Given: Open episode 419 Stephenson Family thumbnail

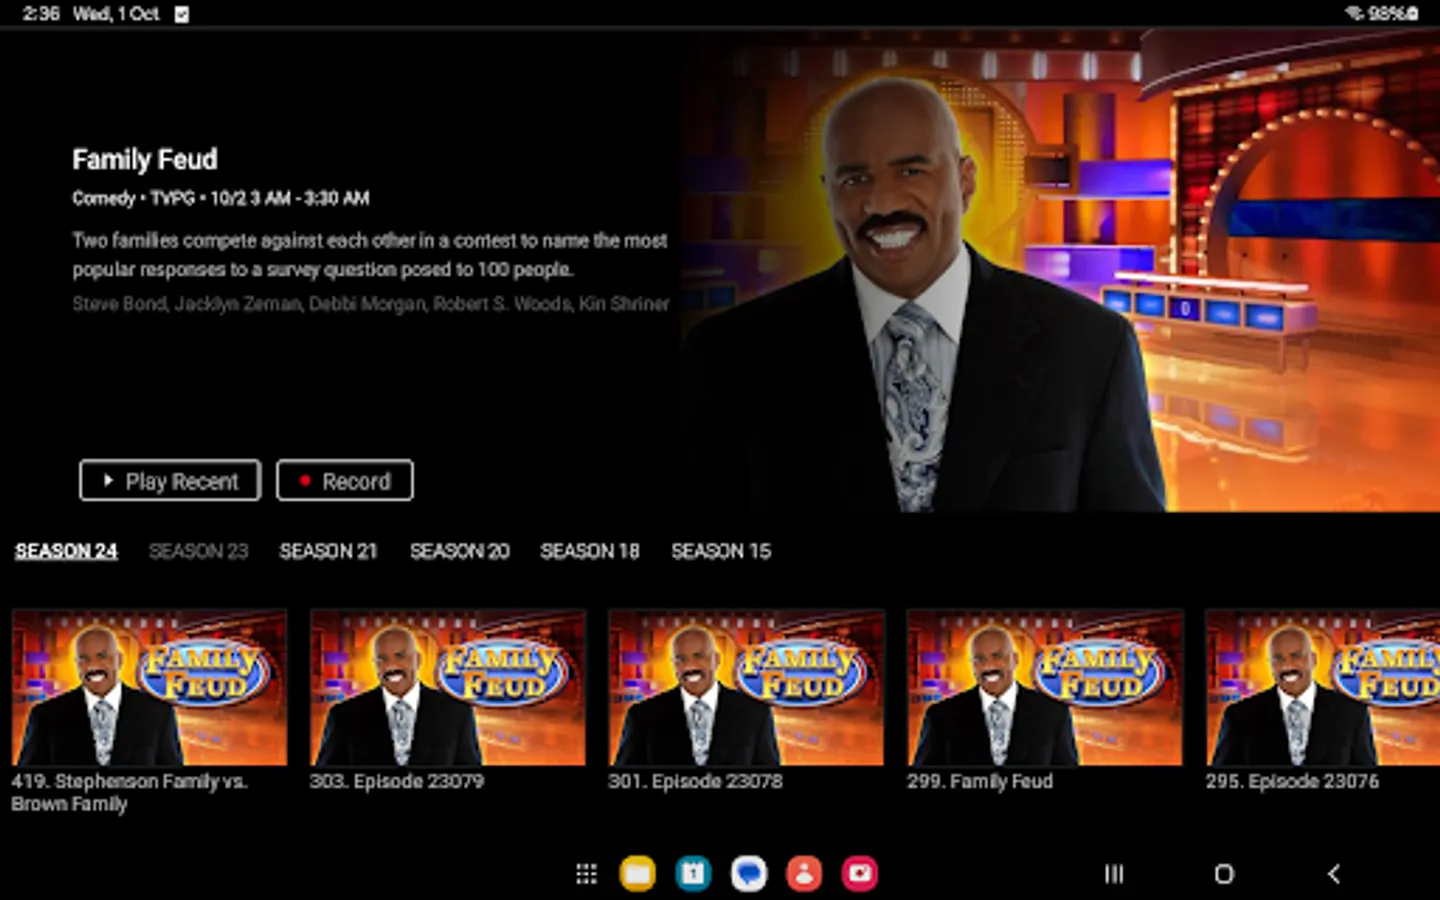Looking at the screenshot, I should [149, 688].
